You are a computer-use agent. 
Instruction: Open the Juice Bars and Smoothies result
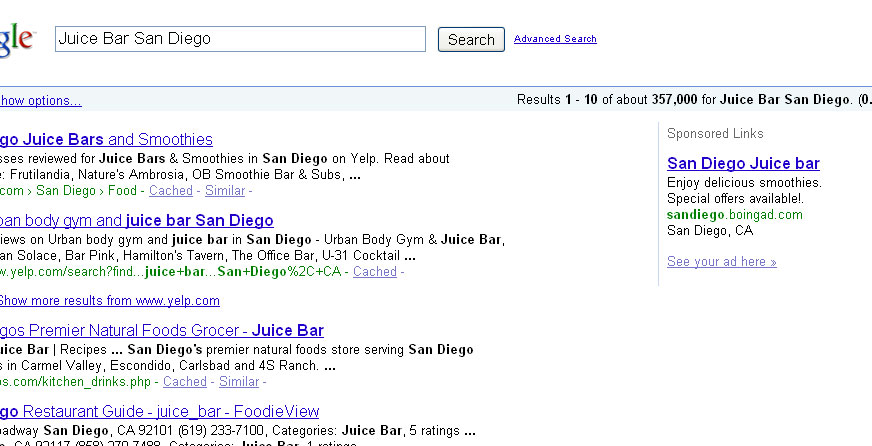pos(106,139)
